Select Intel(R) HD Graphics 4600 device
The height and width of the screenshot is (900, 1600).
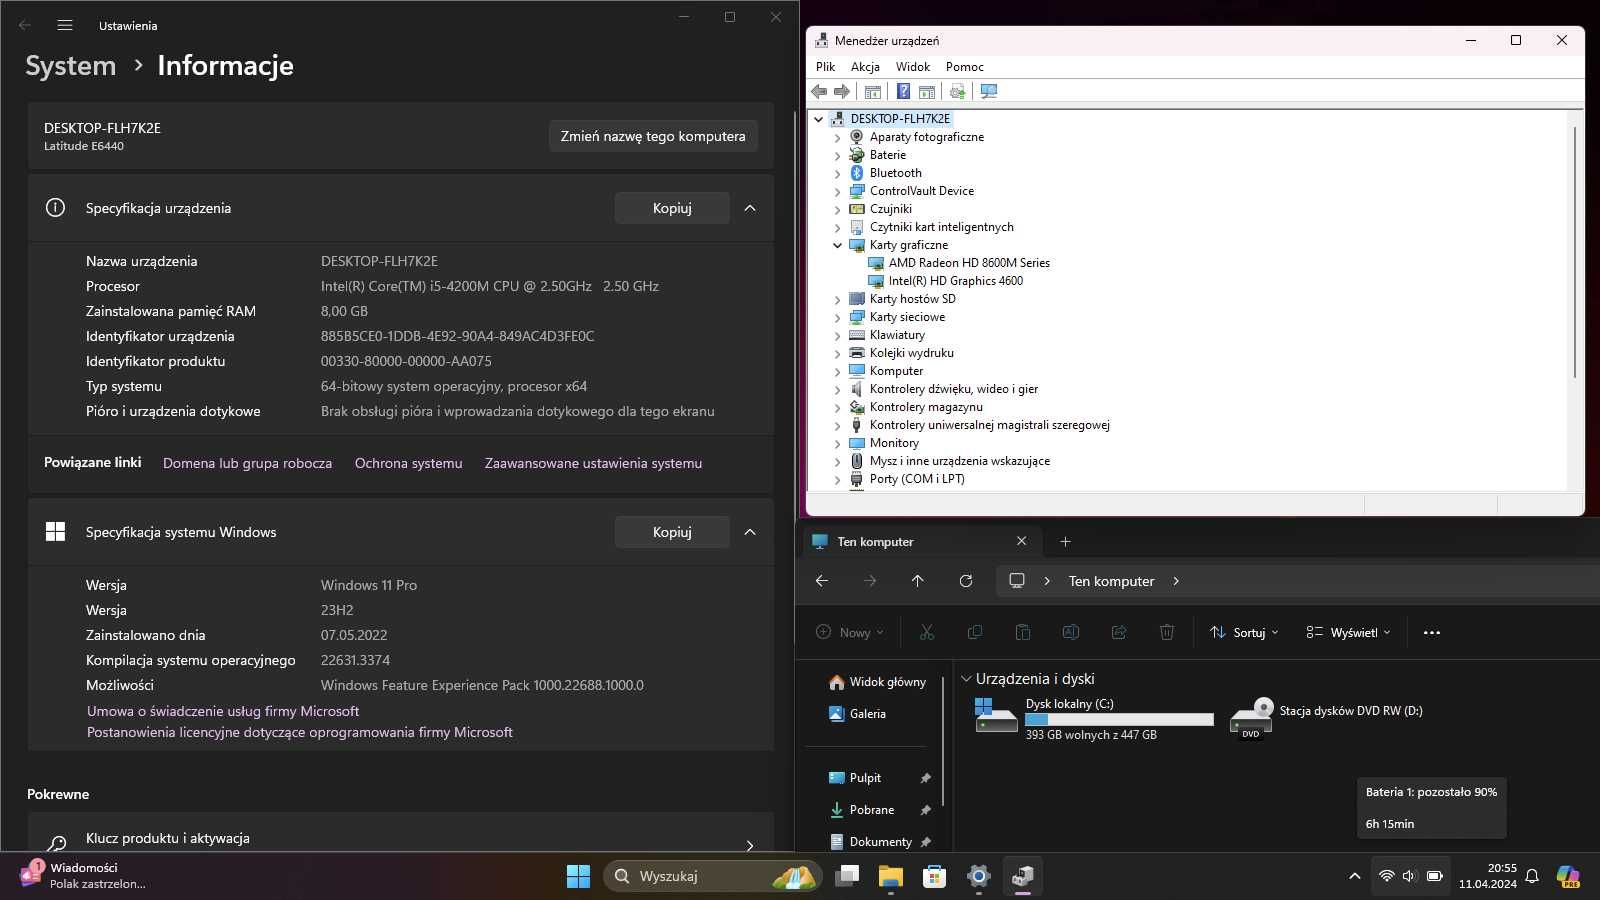coord(956,281)
